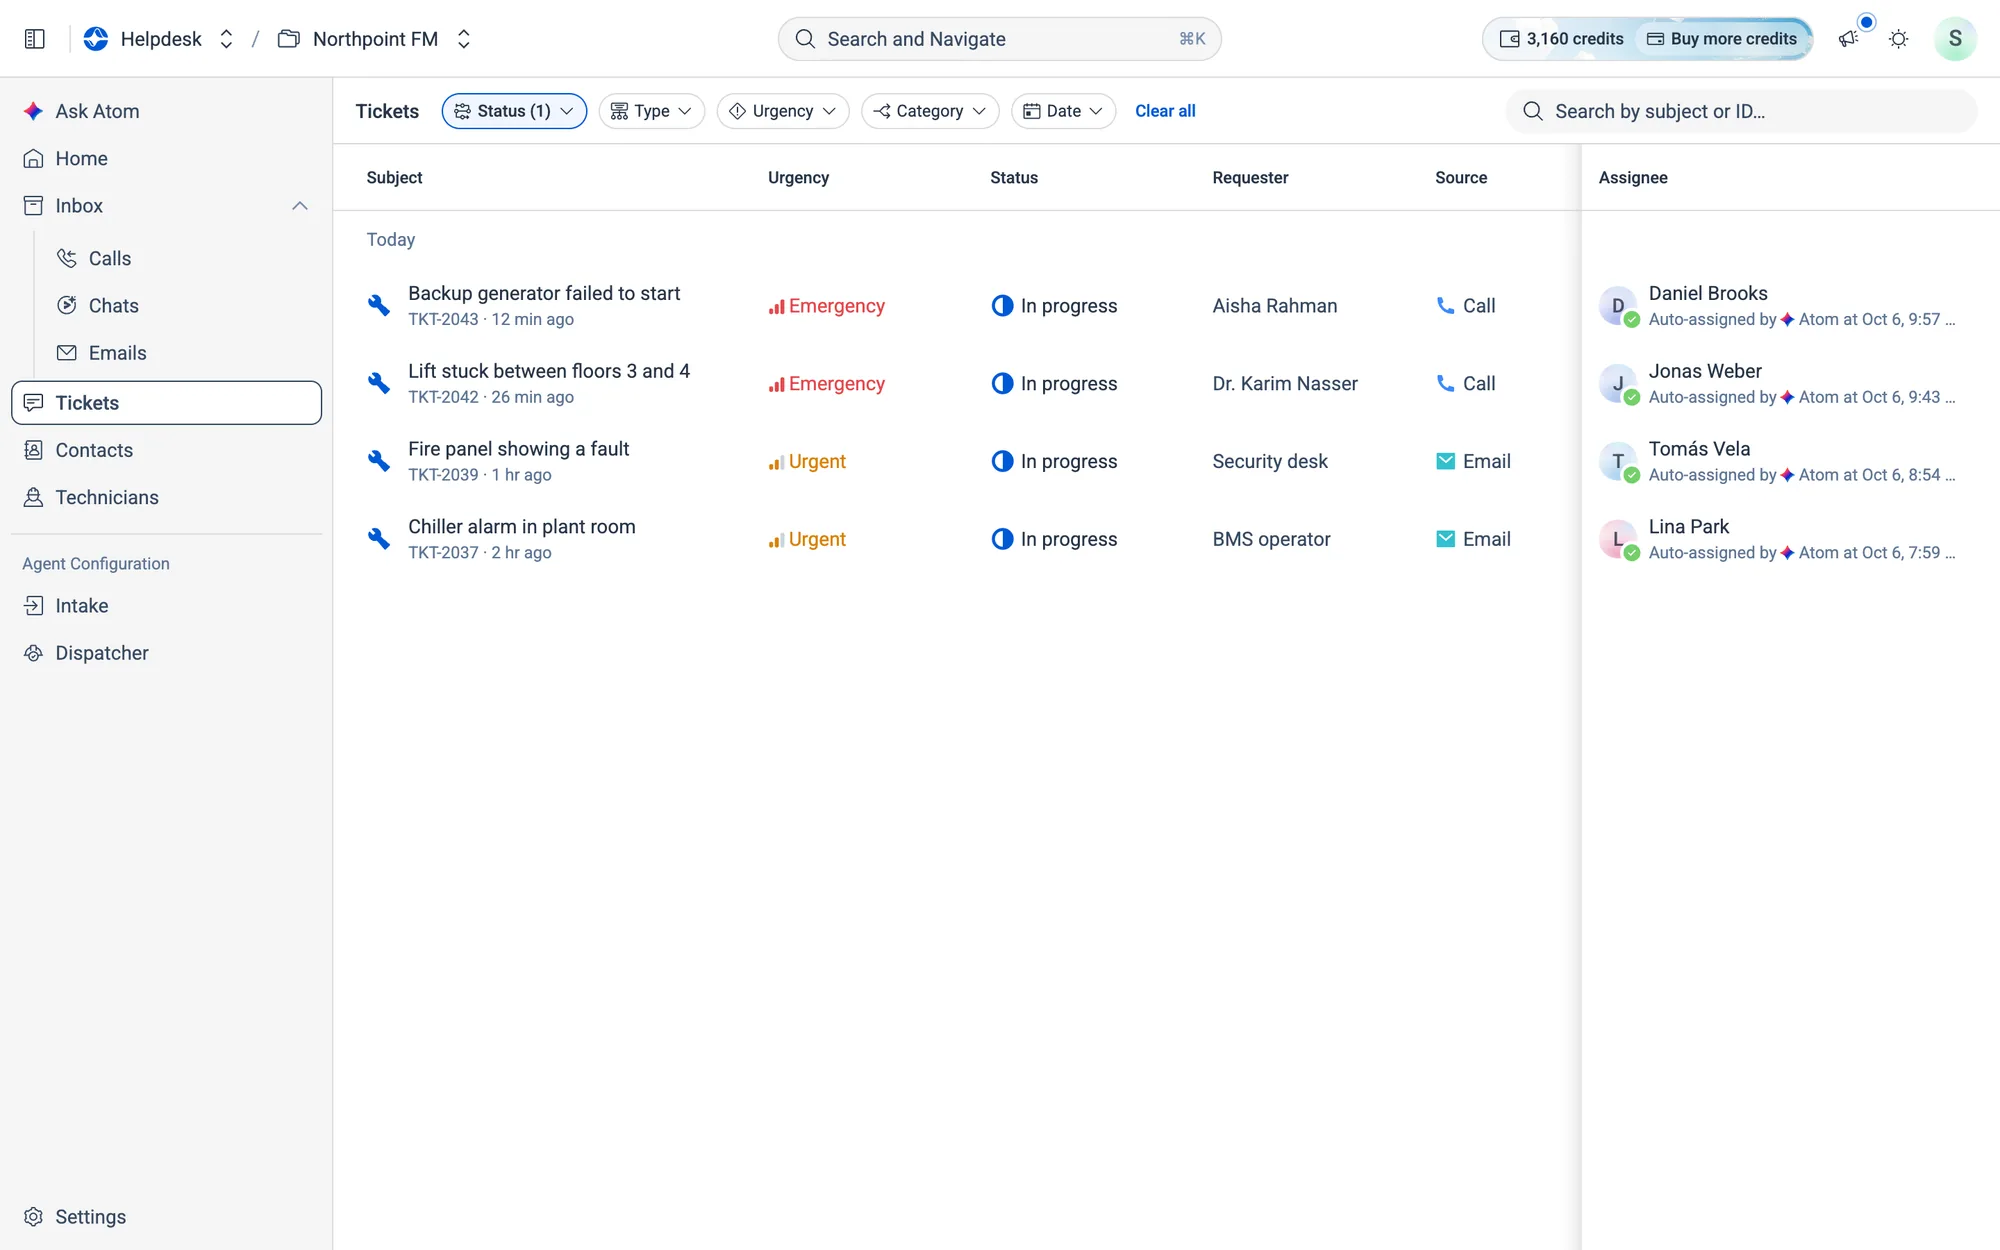
Task: Click Daniel Brooks assignee avatar
Action: (1617, 305)
